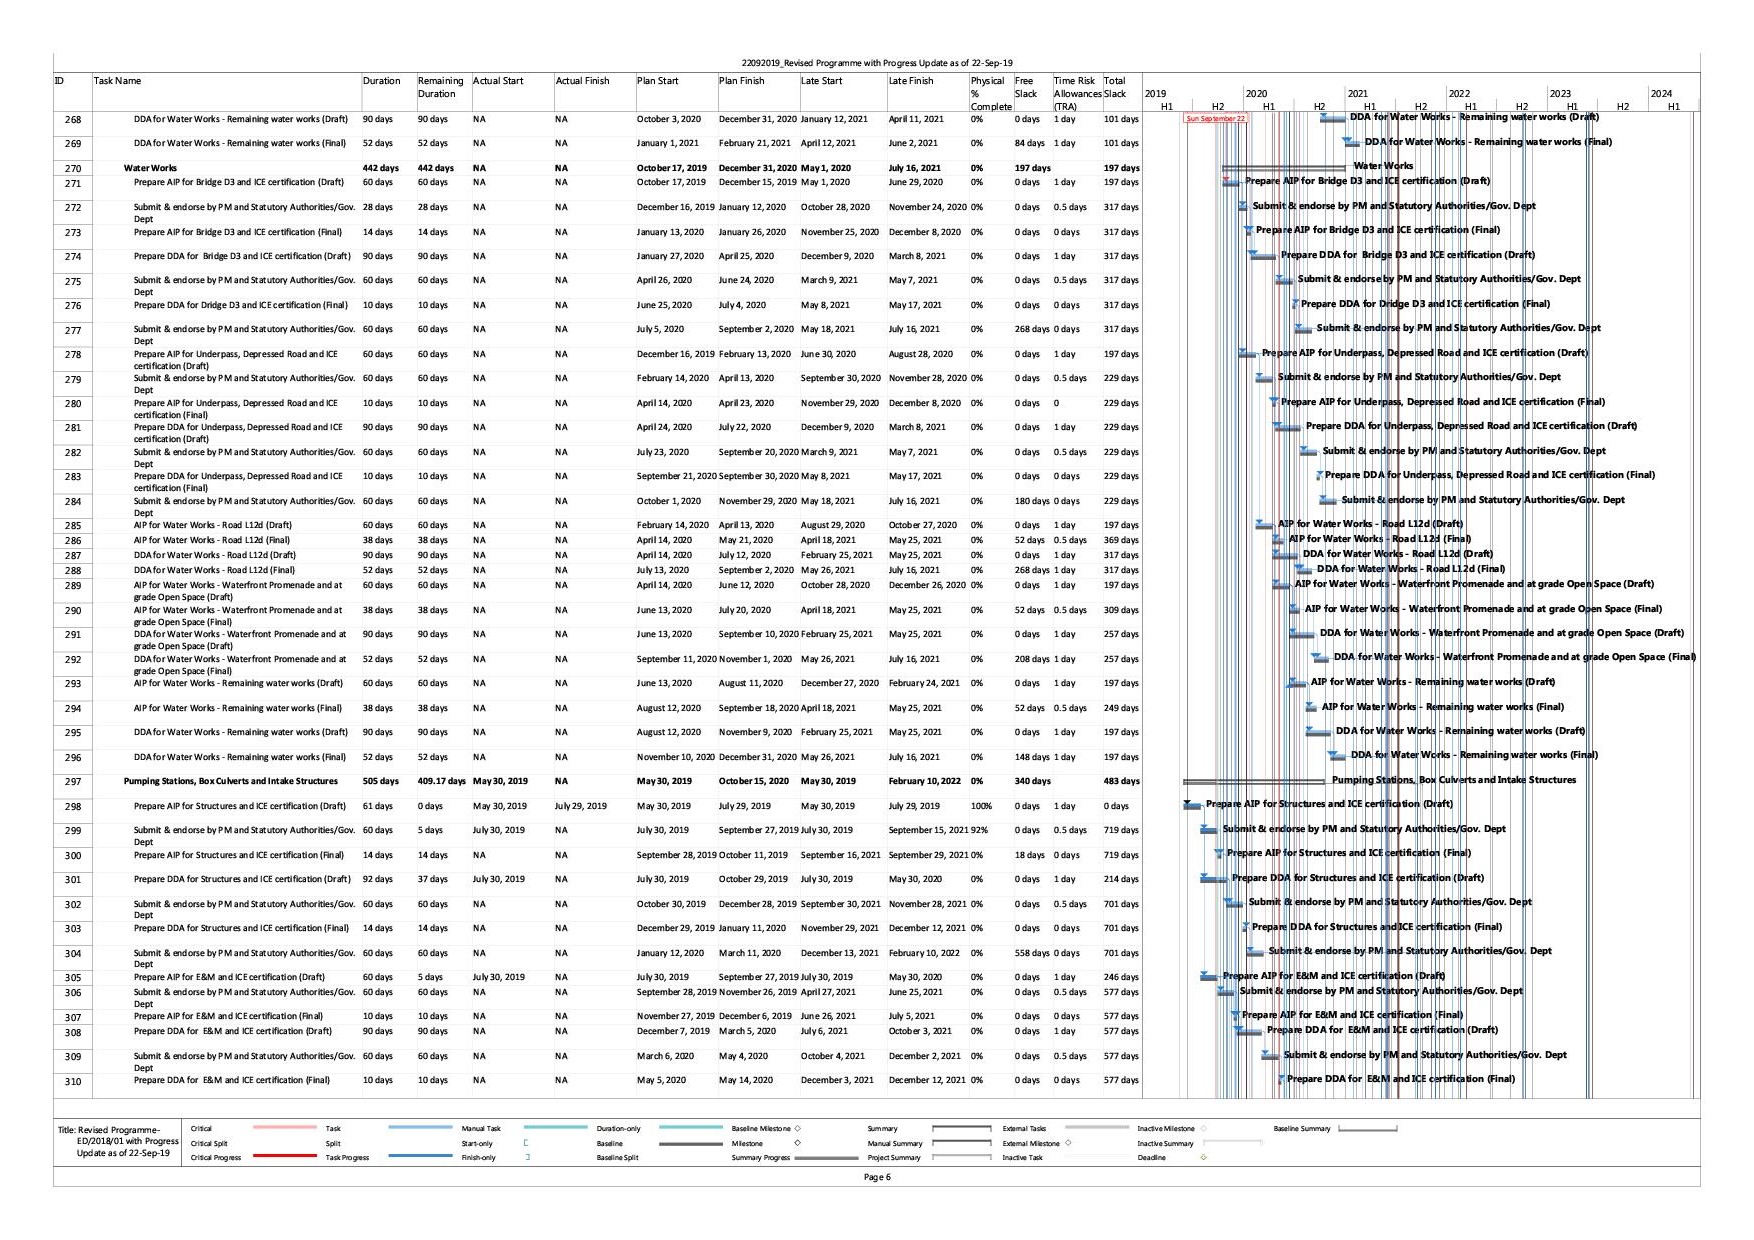Image resolution: width=1754 pixels, height=1240 pixels.
Task: Click the 'Late Start' column header
Action: [x=821, y=81]
